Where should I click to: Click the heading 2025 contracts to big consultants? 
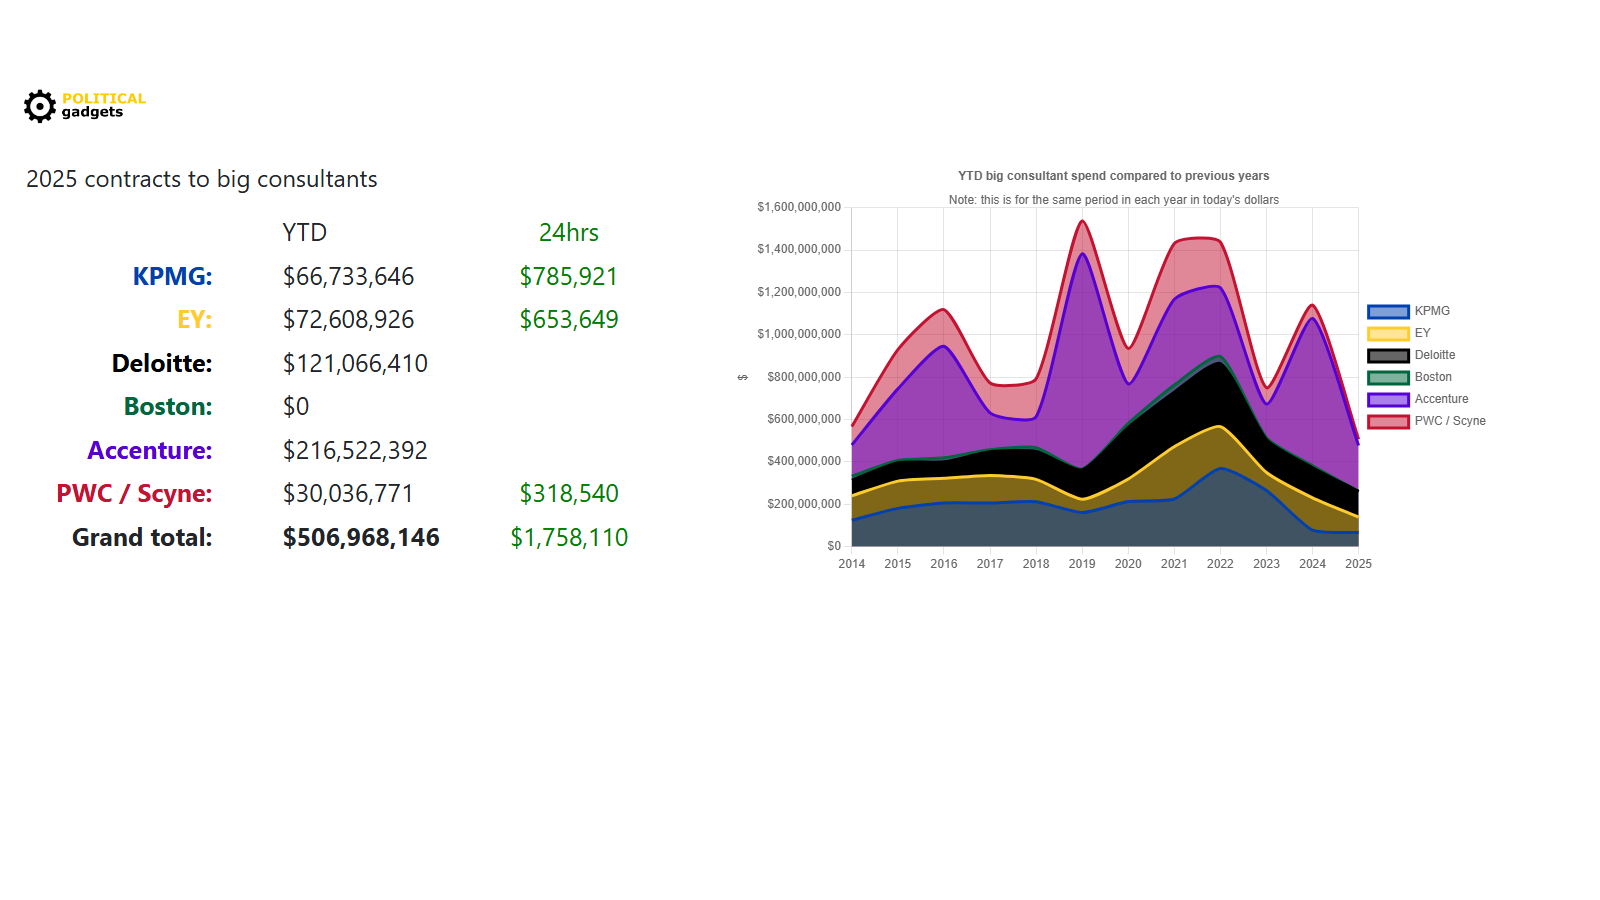click(202, 179)
